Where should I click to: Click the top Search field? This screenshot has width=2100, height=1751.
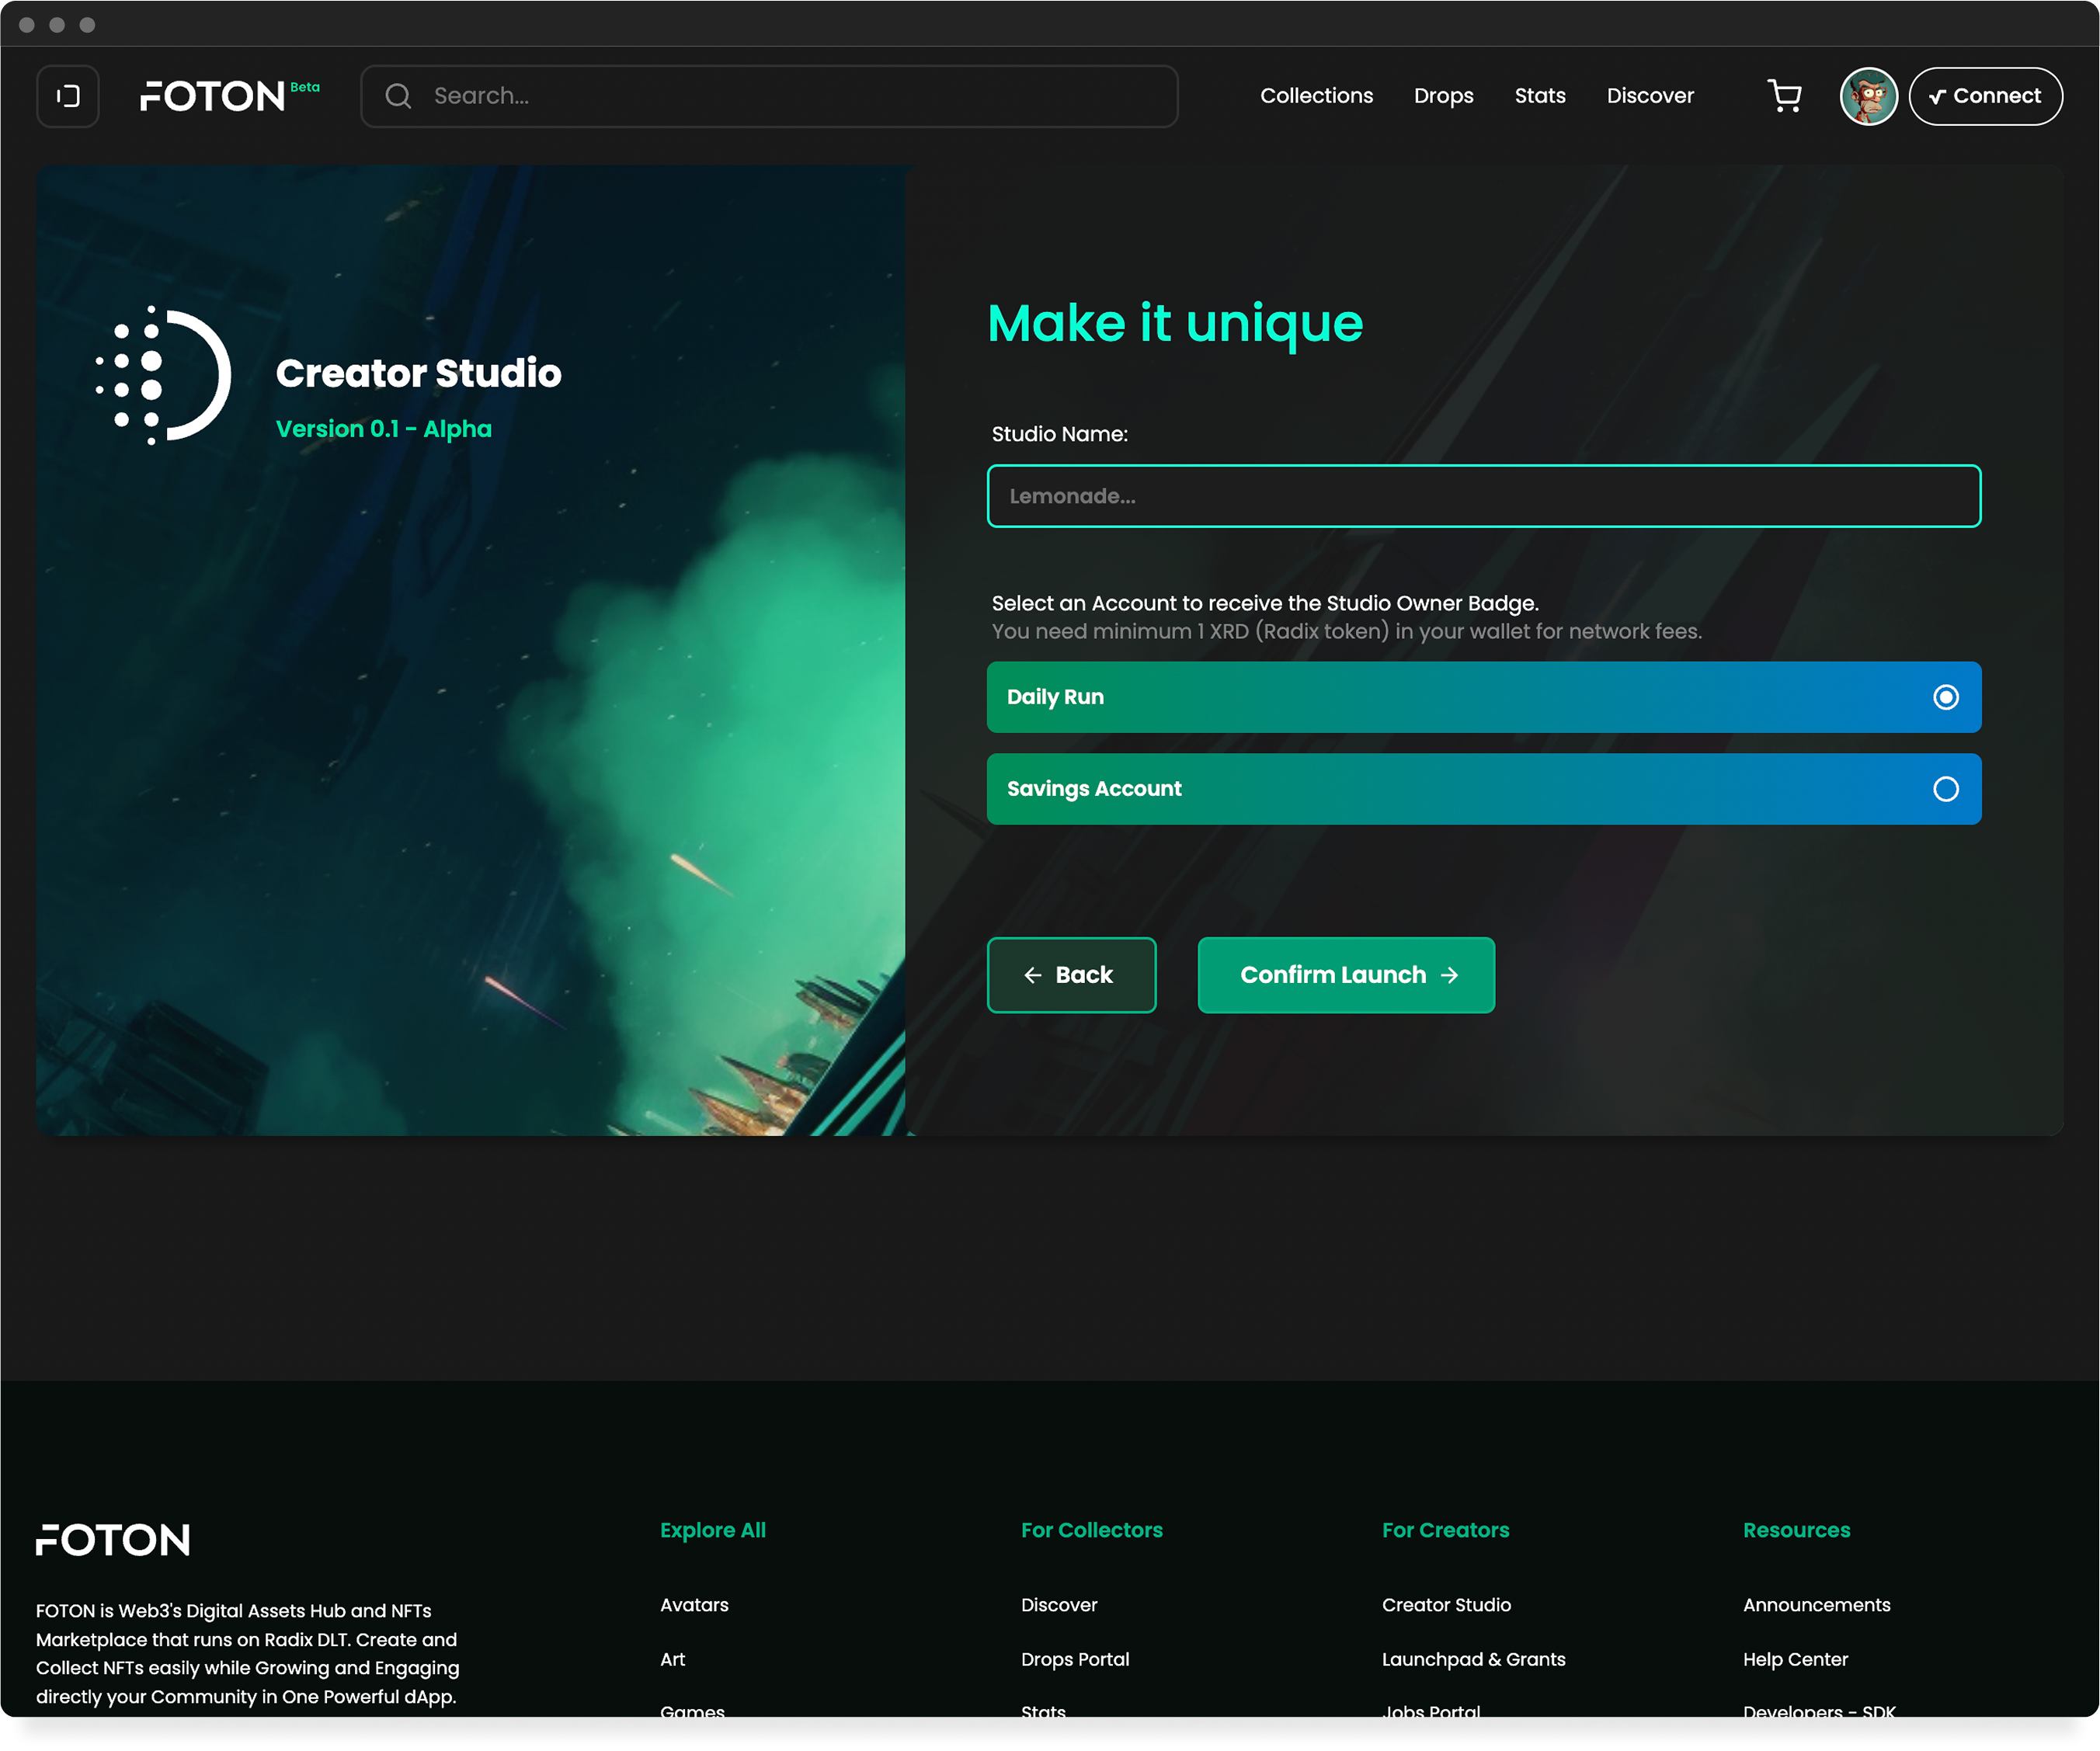[790, 96]
